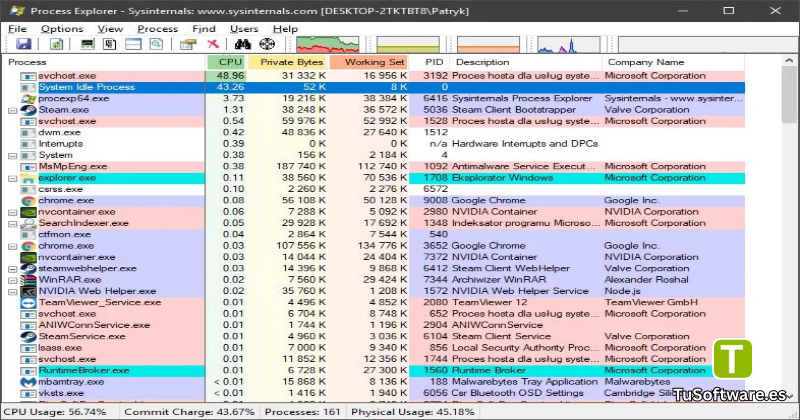This screenshot has height=420, width=800.
Task: Open the Users menu
Action: pyautogui.click(x=244, y=29)
